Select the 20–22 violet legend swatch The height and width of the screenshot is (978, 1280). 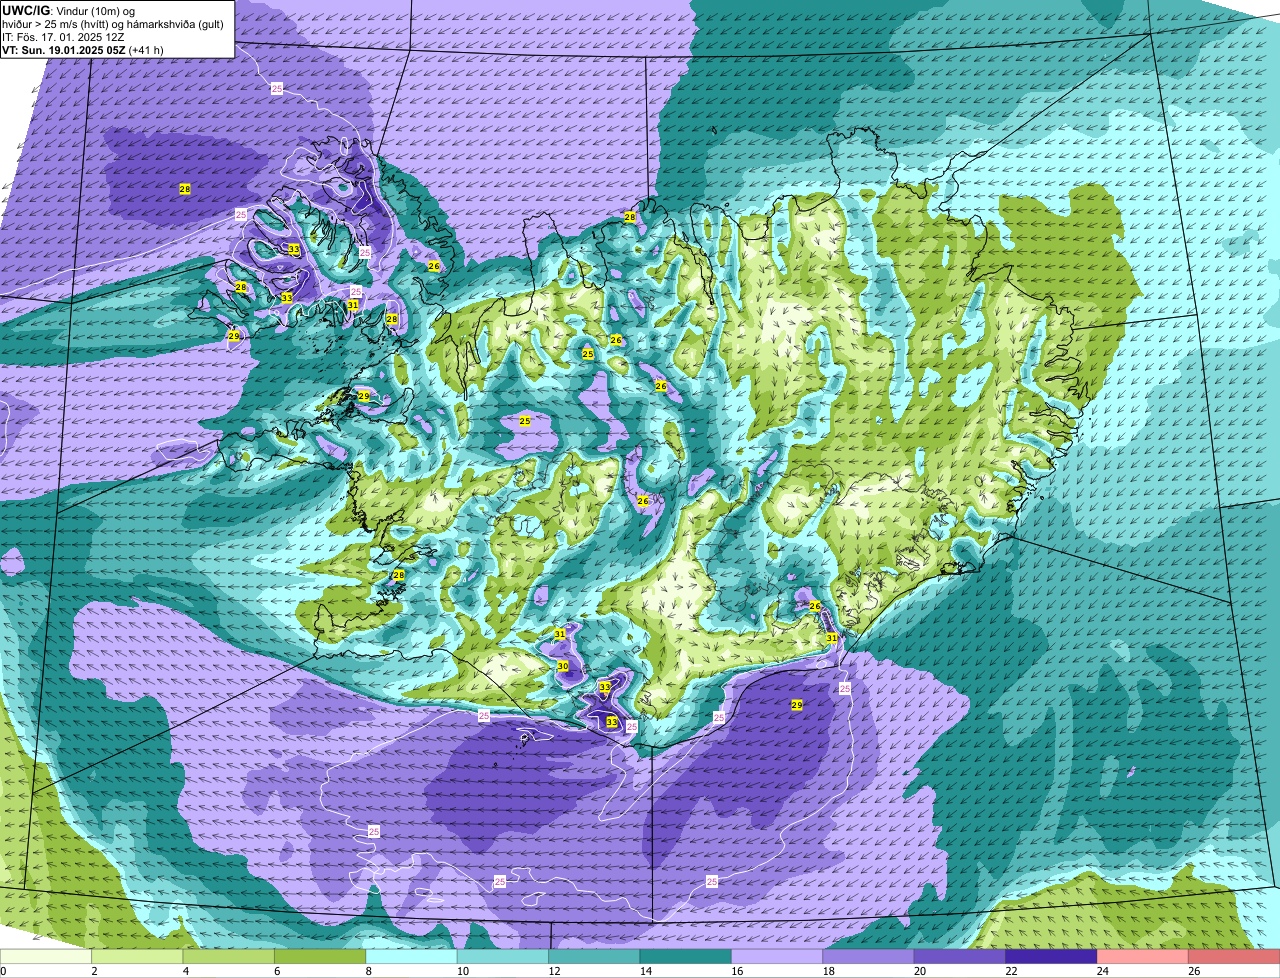[960, 956]
